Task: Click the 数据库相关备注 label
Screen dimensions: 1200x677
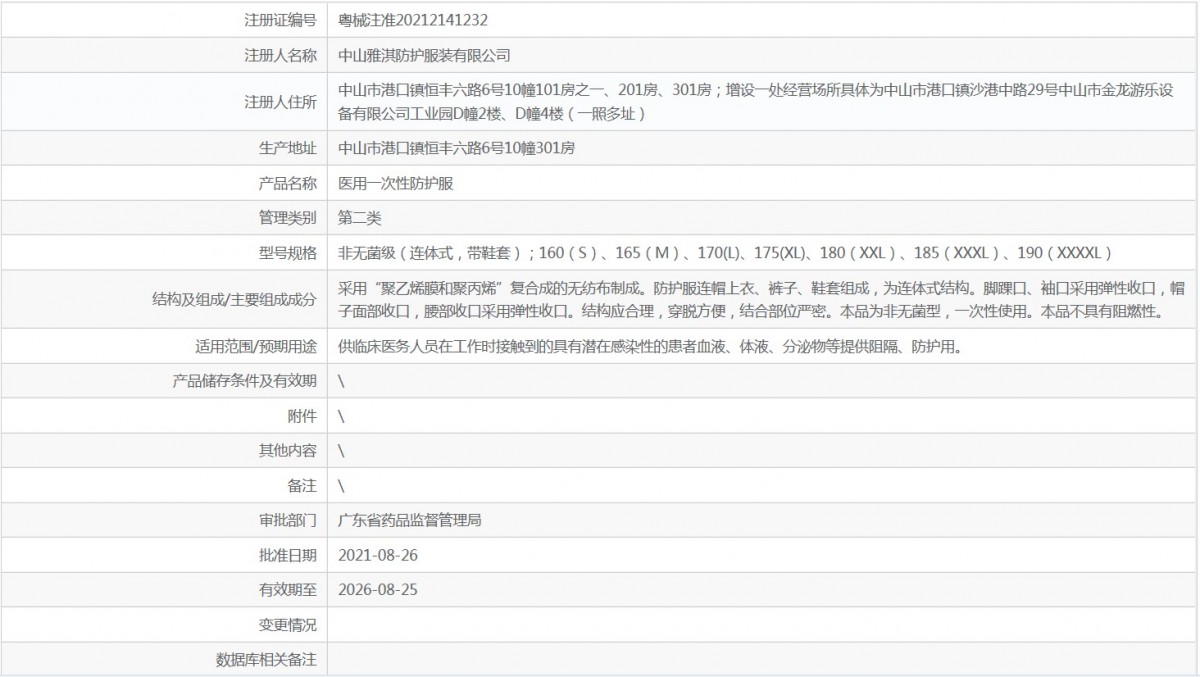Action: 266,660
